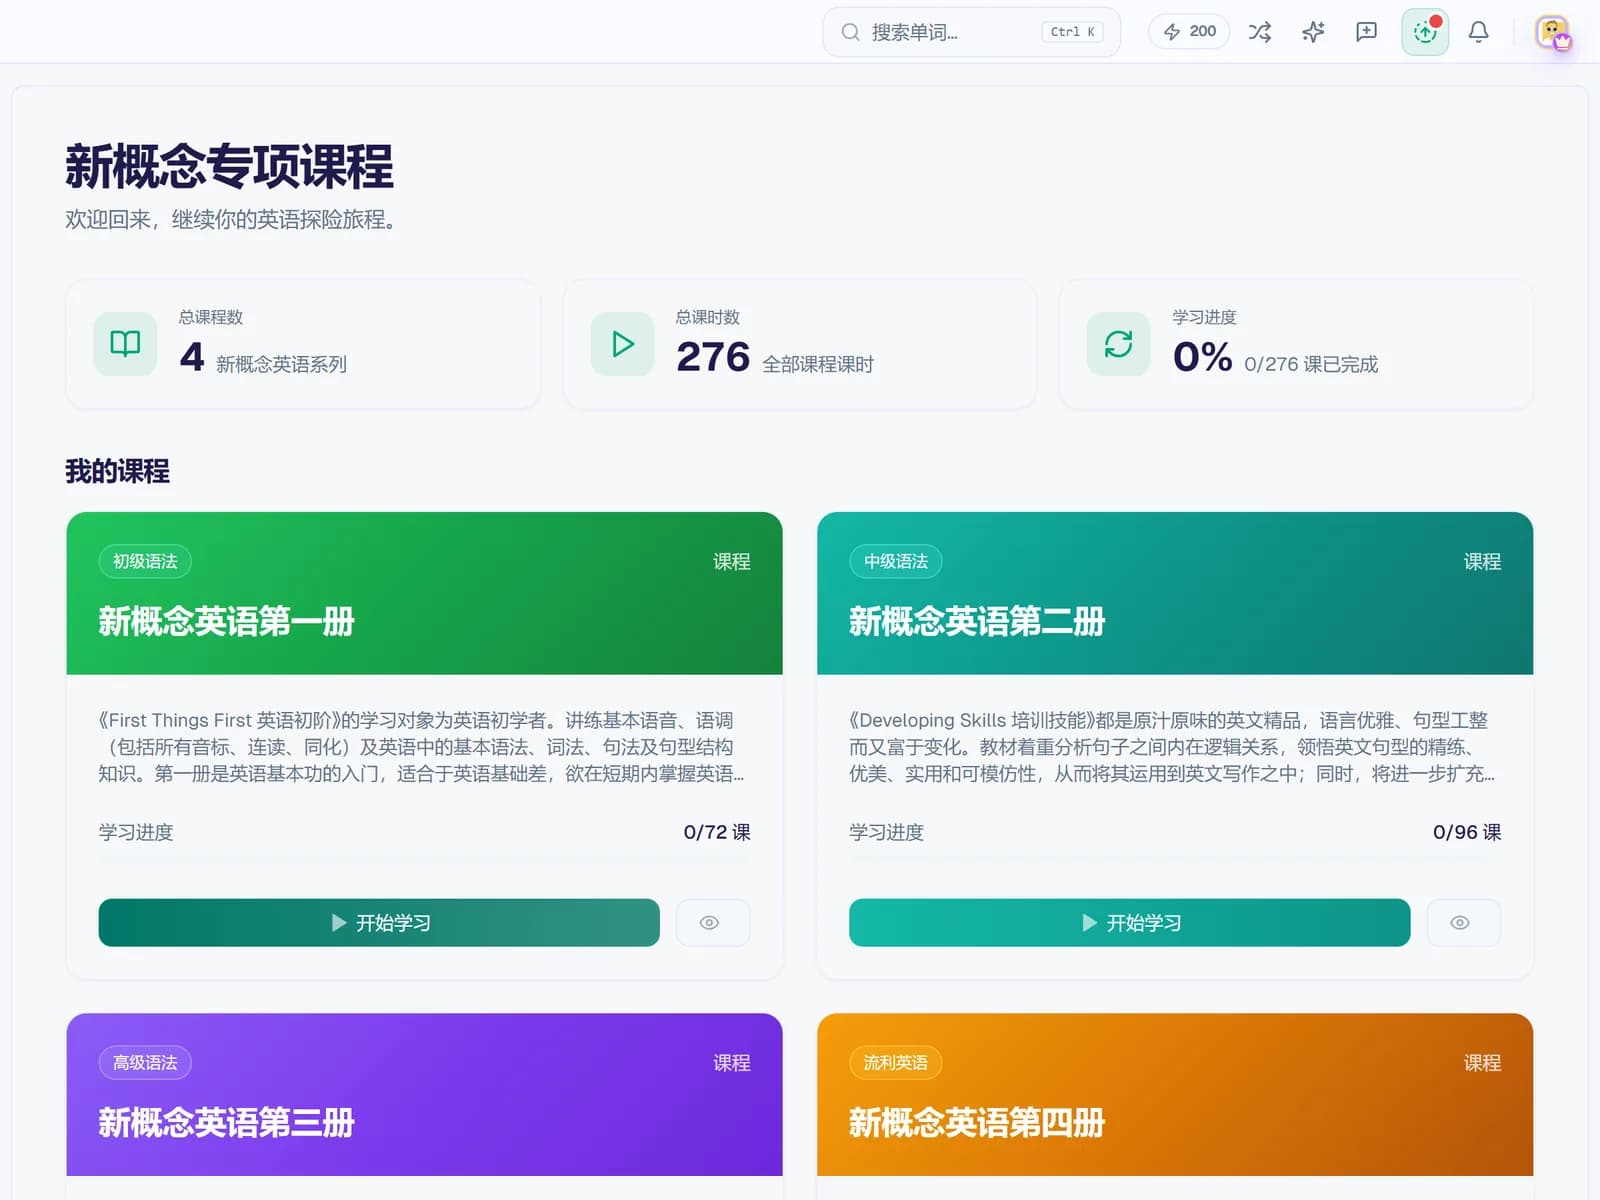The height and width of the screenshot is (1200, 1600).
Task: Click the First Things First course description
Action: [x=422, y=747]
